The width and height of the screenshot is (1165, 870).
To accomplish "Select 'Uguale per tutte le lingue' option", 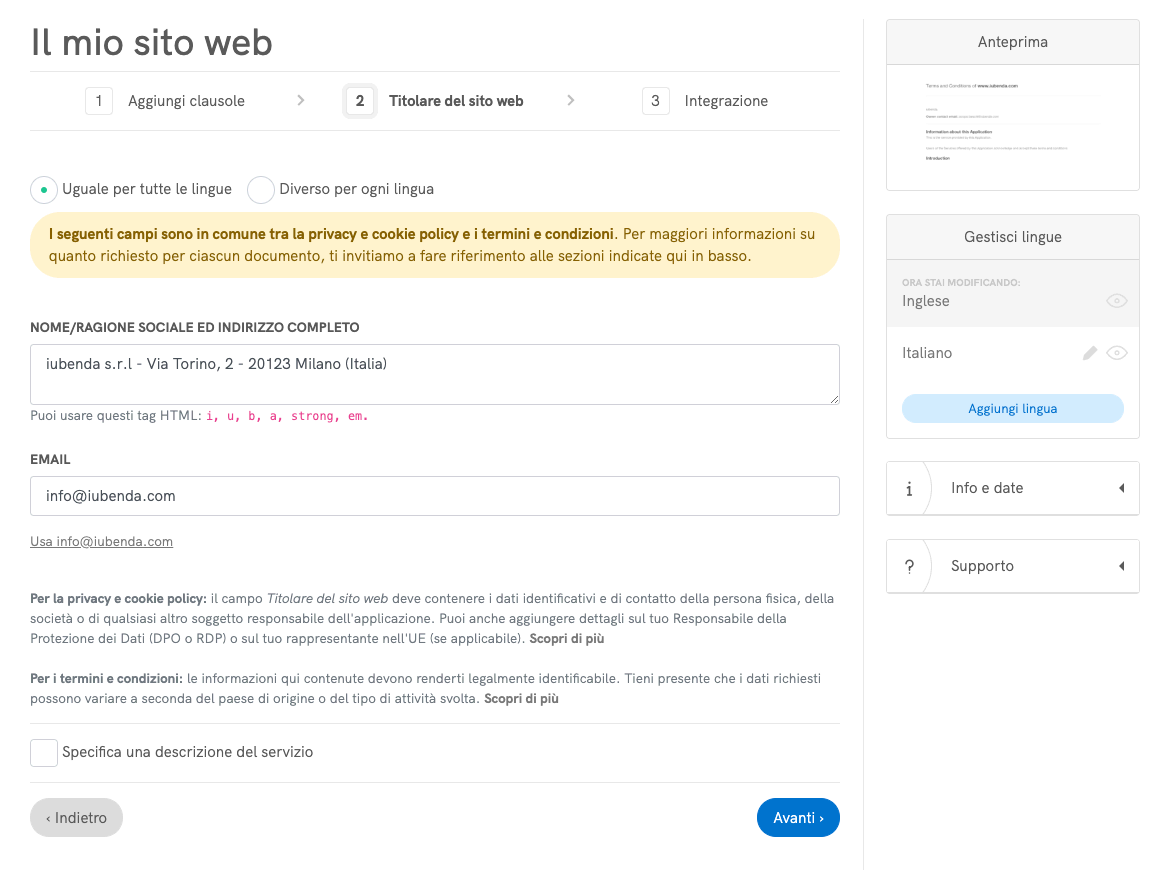I will (43, 189).
